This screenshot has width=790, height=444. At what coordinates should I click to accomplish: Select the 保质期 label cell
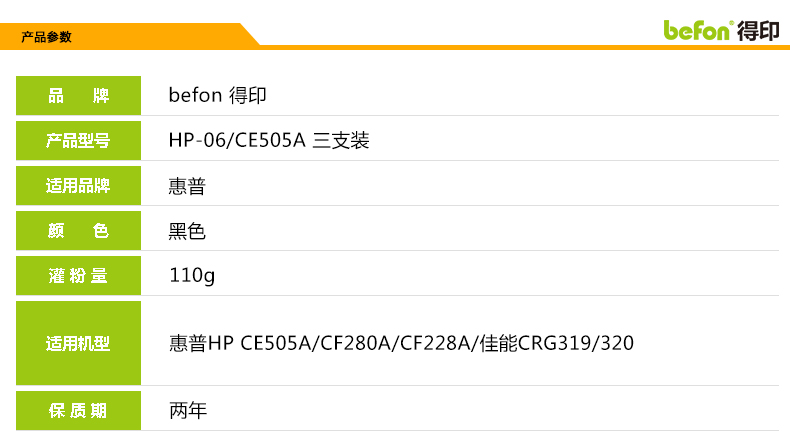point(78,411)
